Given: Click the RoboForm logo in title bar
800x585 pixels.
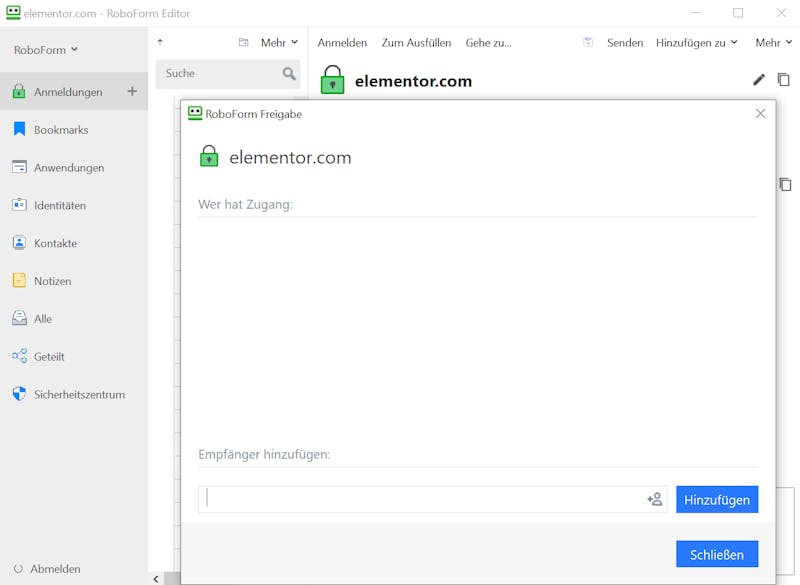Looking at the screenshot, I should pos(13,12).
